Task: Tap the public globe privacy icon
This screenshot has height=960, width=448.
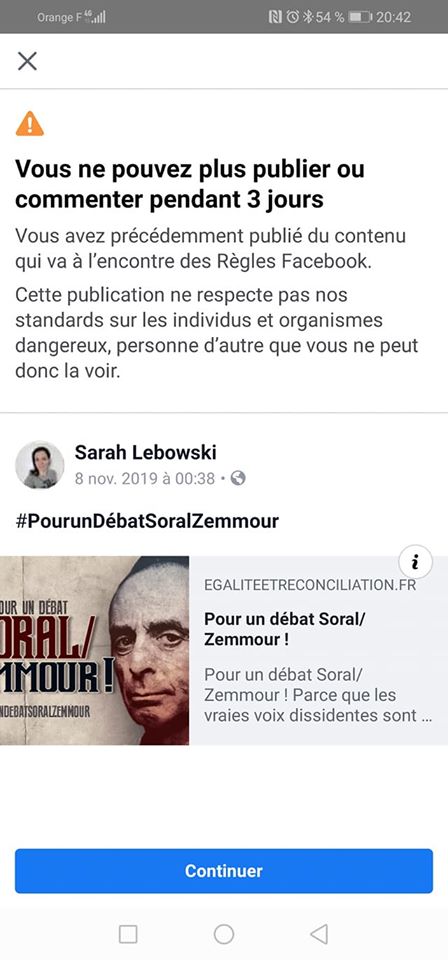Action: (x=238, y=478)
